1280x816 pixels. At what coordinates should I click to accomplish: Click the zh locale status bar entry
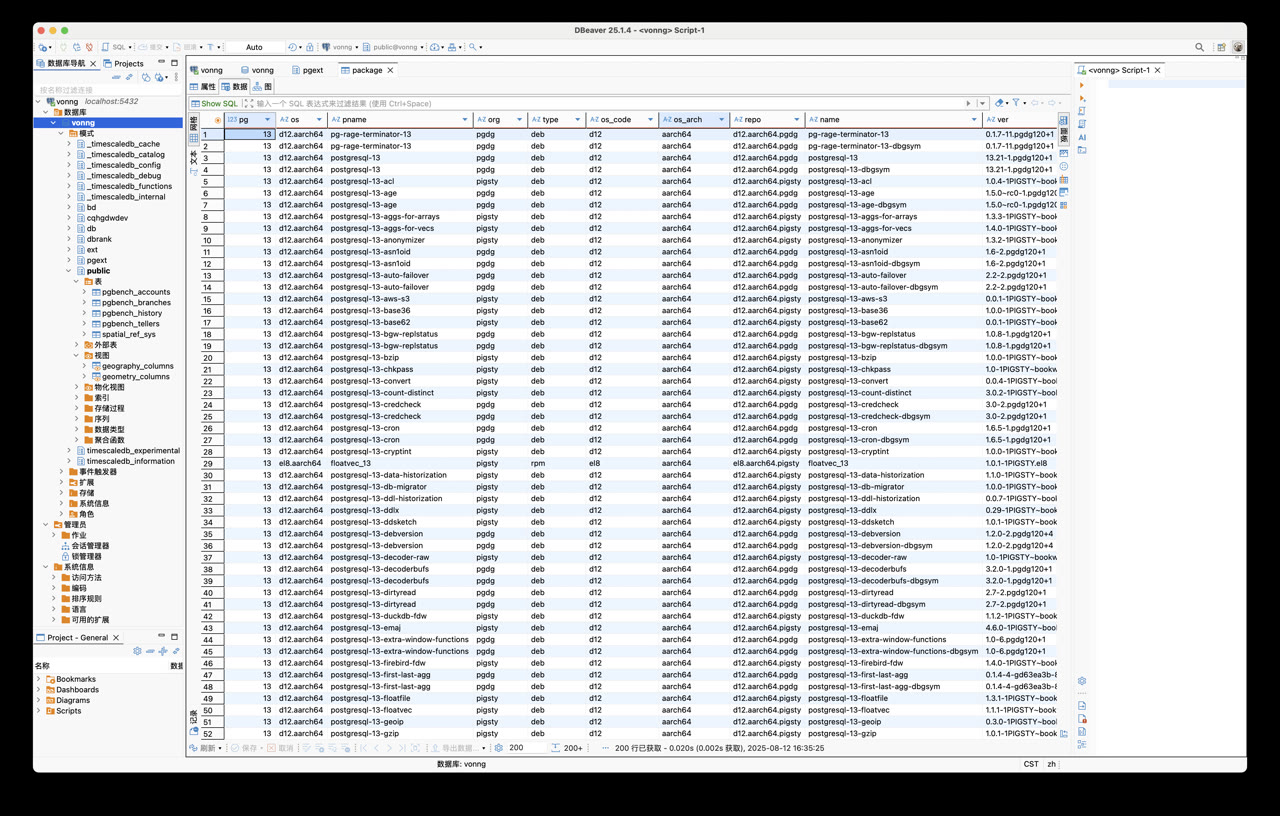1051,764
